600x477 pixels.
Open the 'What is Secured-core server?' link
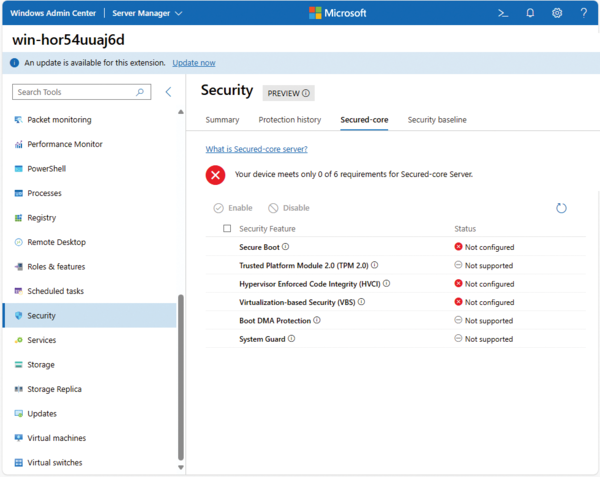coord(256,149)
